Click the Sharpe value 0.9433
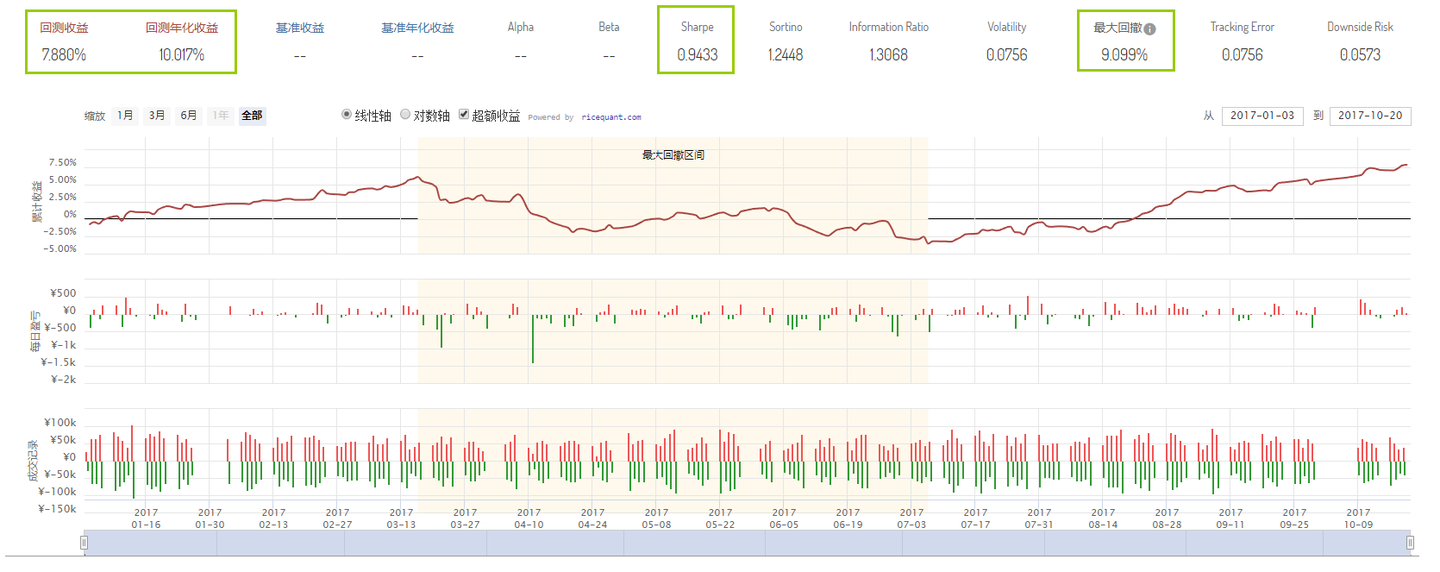 coord(696,55)
